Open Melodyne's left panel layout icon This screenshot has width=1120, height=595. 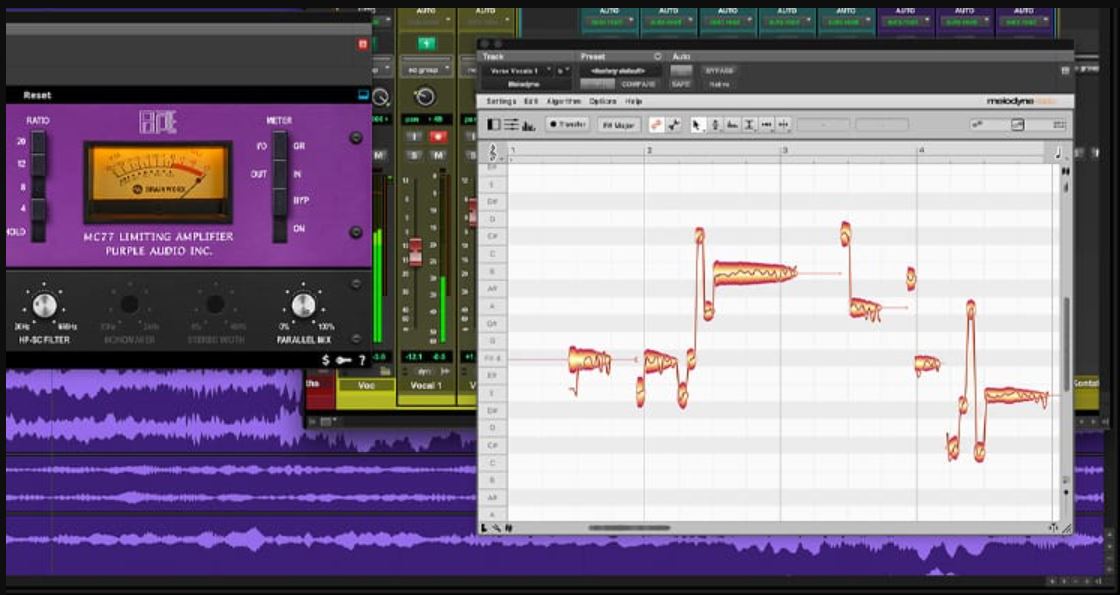pyautogui.click(x=494, y=125)
